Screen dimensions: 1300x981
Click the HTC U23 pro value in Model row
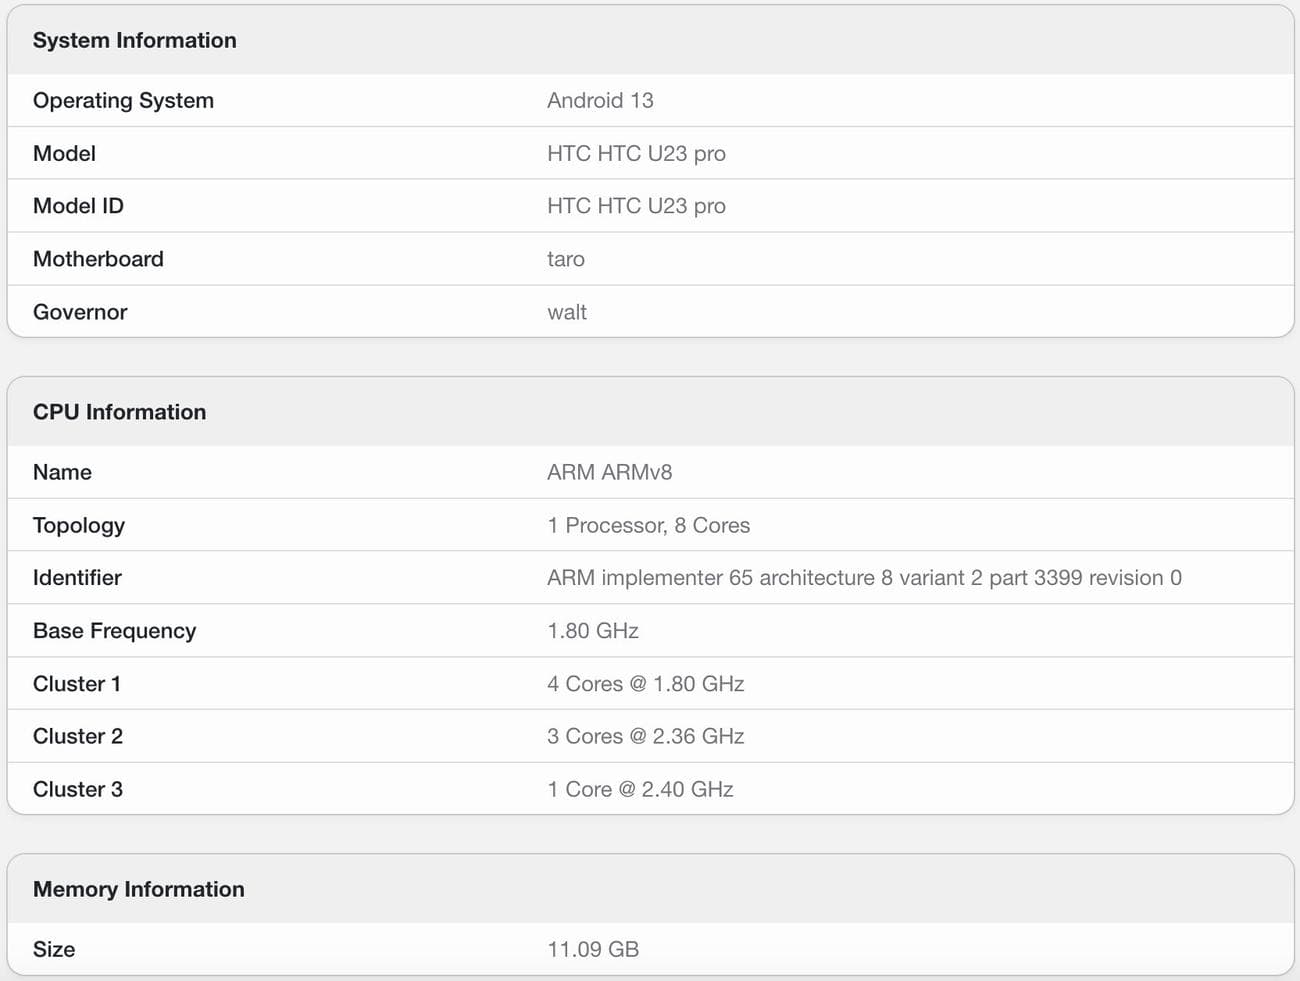[x=636, y=154]
